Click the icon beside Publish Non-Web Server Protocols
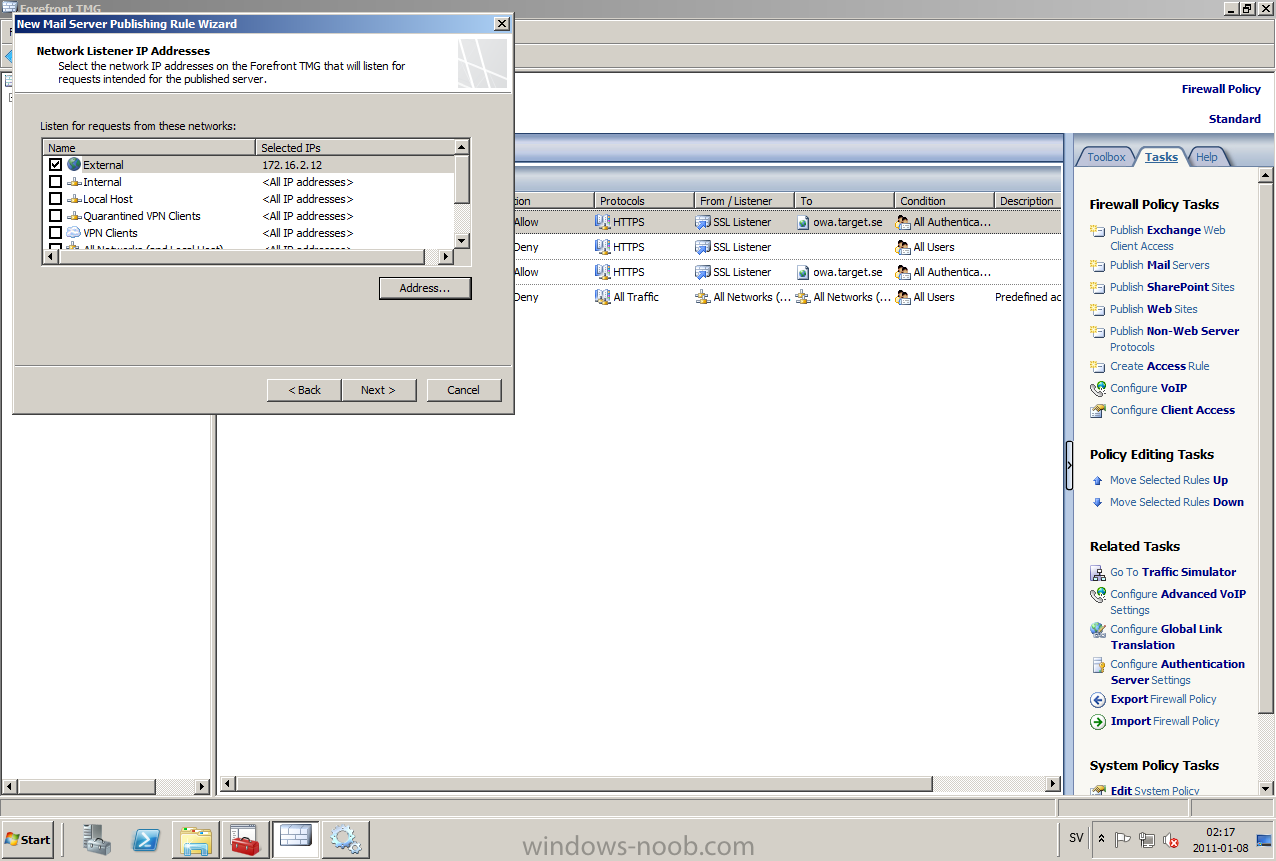This screenshot has height=861, width=1276. pyautogui.click(x=1098, y=332)
